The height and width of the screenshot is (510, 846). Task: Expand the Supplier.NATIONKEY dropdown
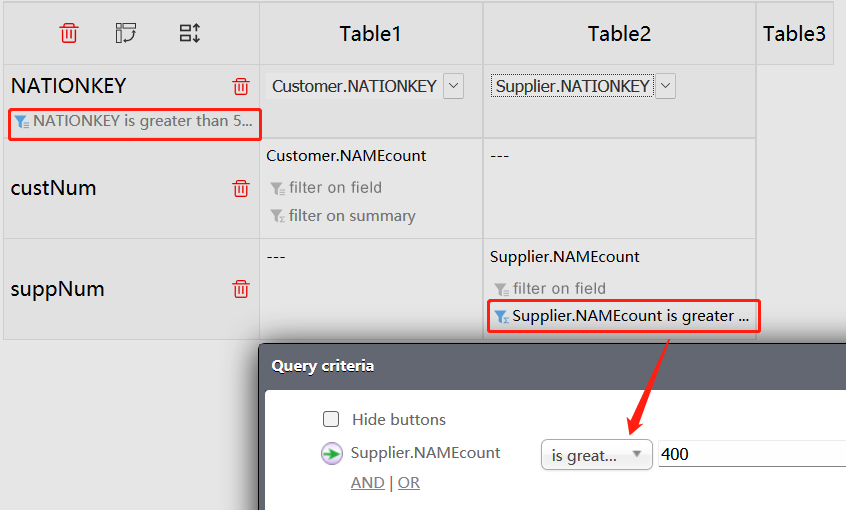(665, 86)
